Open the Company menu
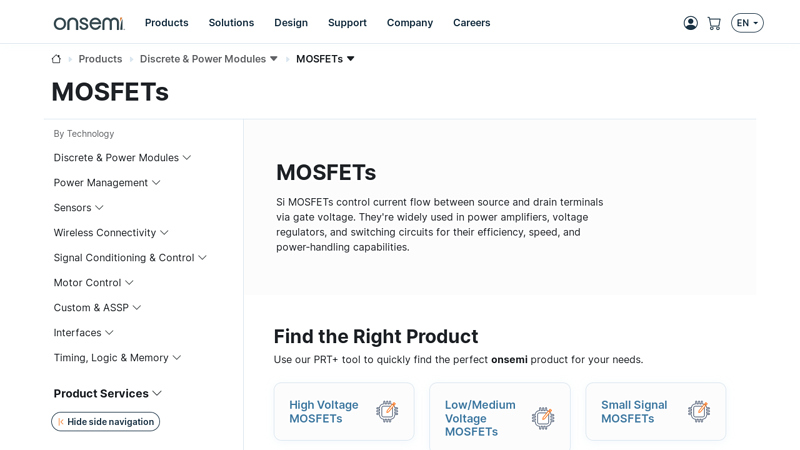This screenshot has height=450, width=800. pos(410,23)
